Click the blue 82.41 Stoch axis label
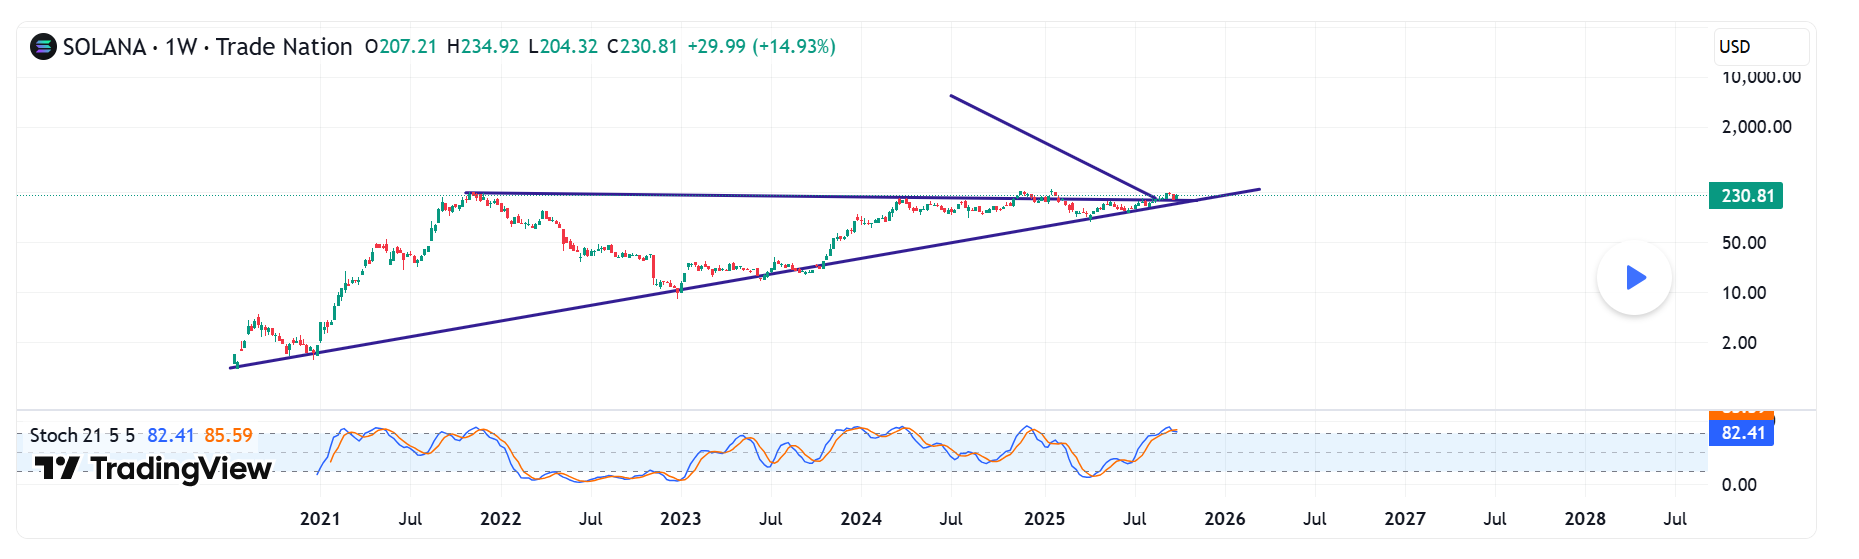This screenshot has height=559, width=1859. [x=1742, y=433]
